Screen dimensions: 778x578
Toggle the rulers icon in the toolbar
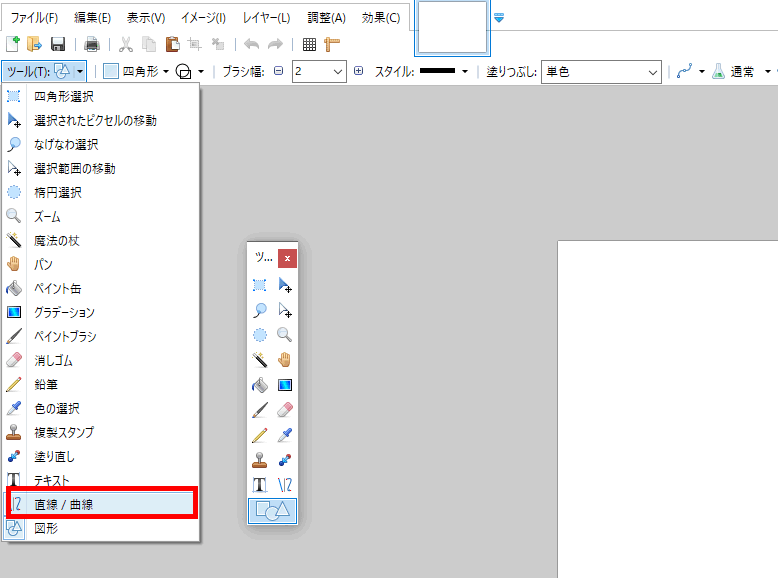click(x=332, y=44)
